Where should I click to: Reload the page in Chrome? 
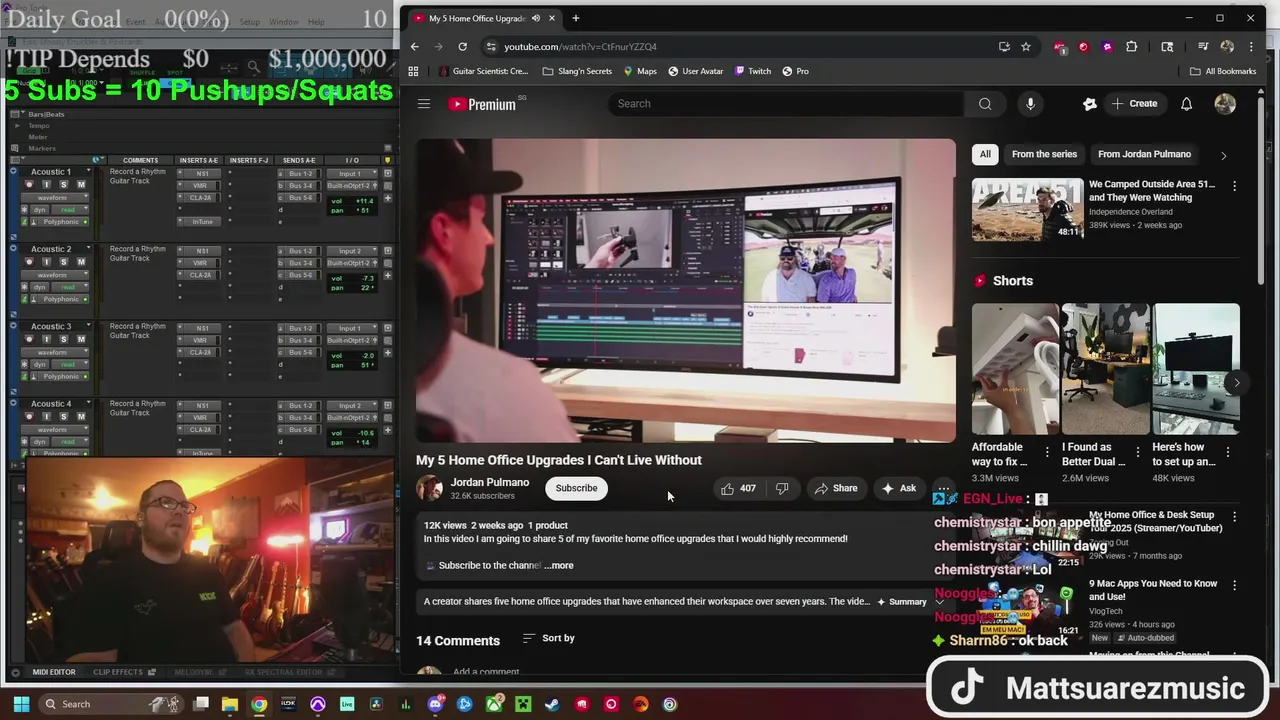point(462,46)
